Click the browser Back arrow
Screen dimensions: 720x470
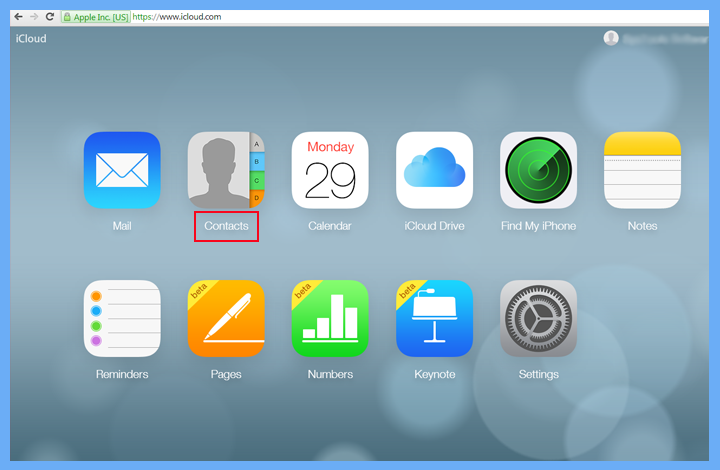pos(19,17)
